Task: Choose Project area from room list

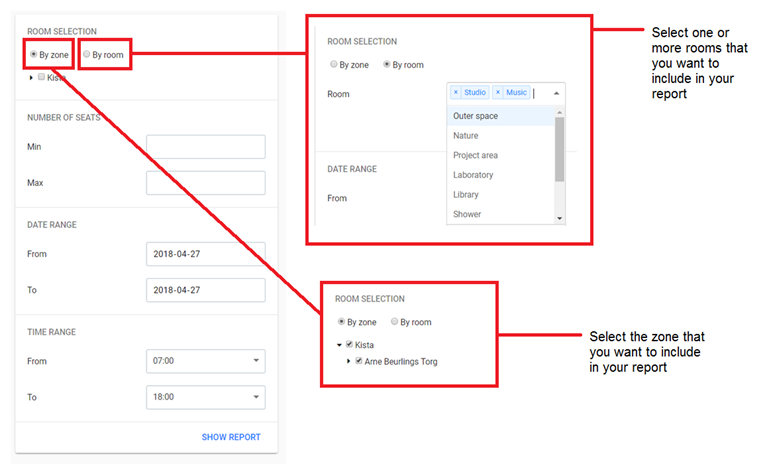Action: point(500,155)
